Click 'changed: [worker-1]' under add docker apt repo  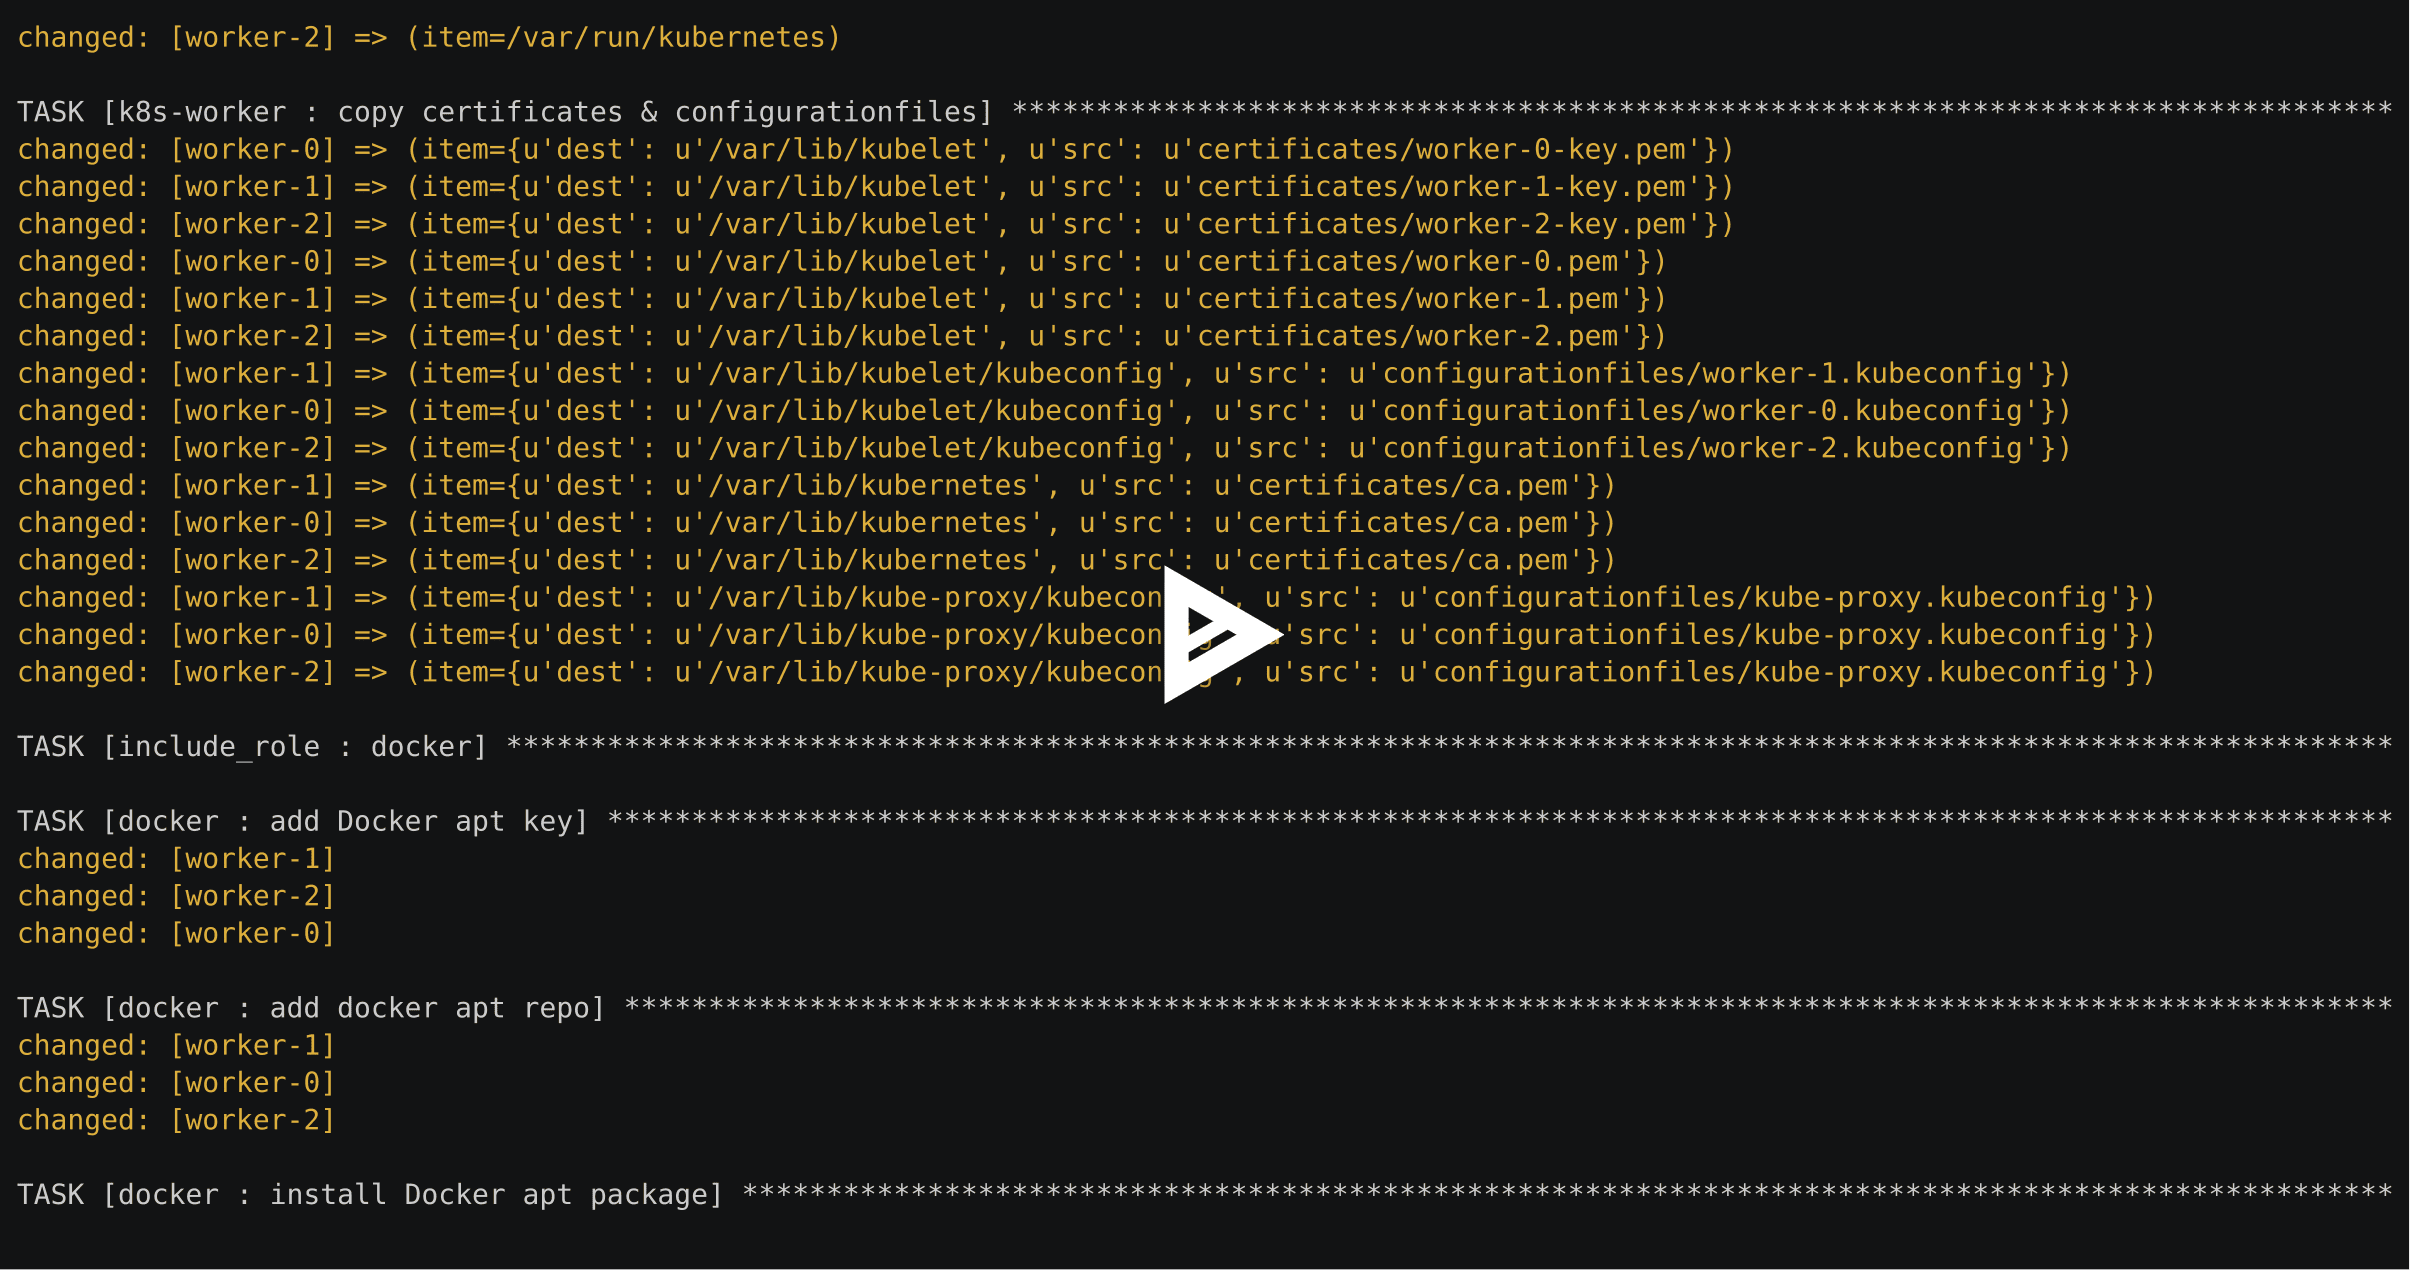(x=176, y=1046)
